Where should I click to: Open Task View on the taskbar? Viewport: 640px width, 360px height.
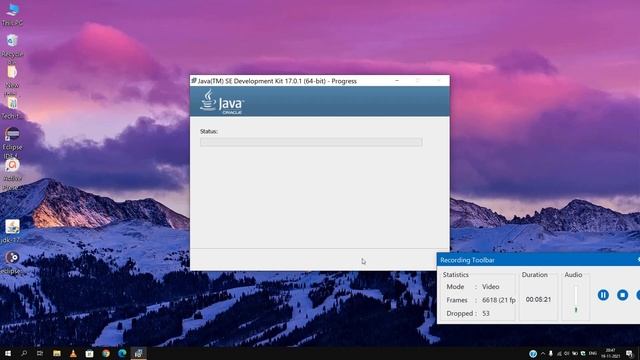coord(40,353)
